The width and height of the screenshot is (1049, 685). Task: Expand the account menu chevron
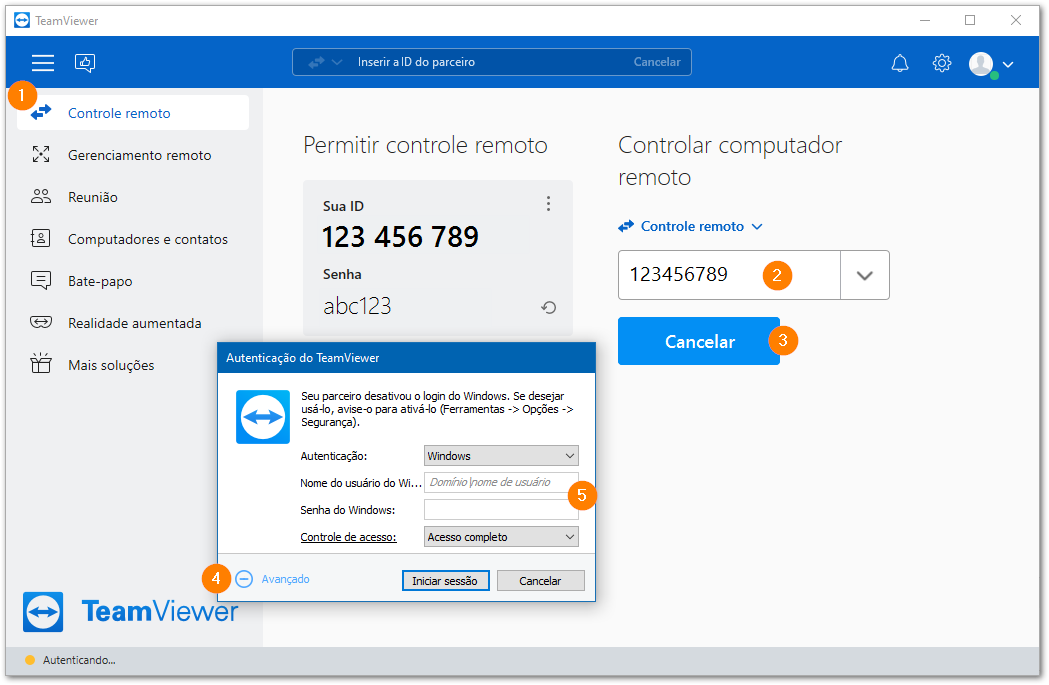1008,65
